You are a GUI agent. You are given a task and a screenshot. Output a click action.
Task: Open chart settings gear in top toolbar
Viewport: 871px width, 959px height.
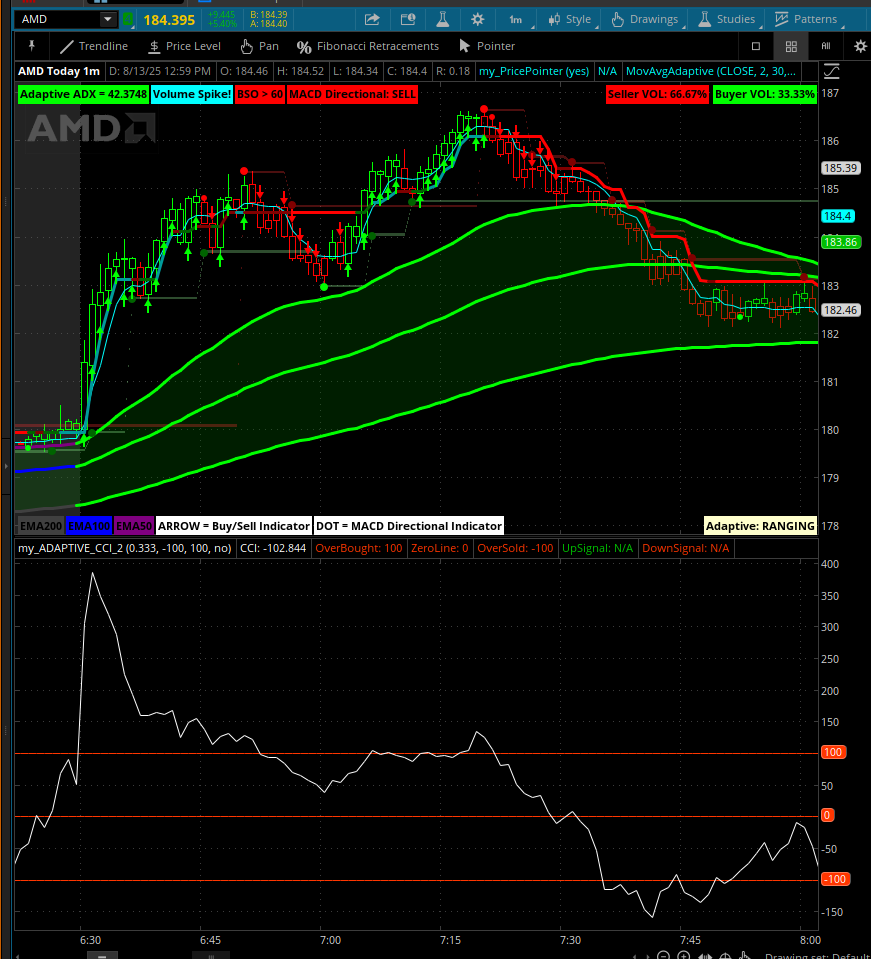click(x=478, y=19)
